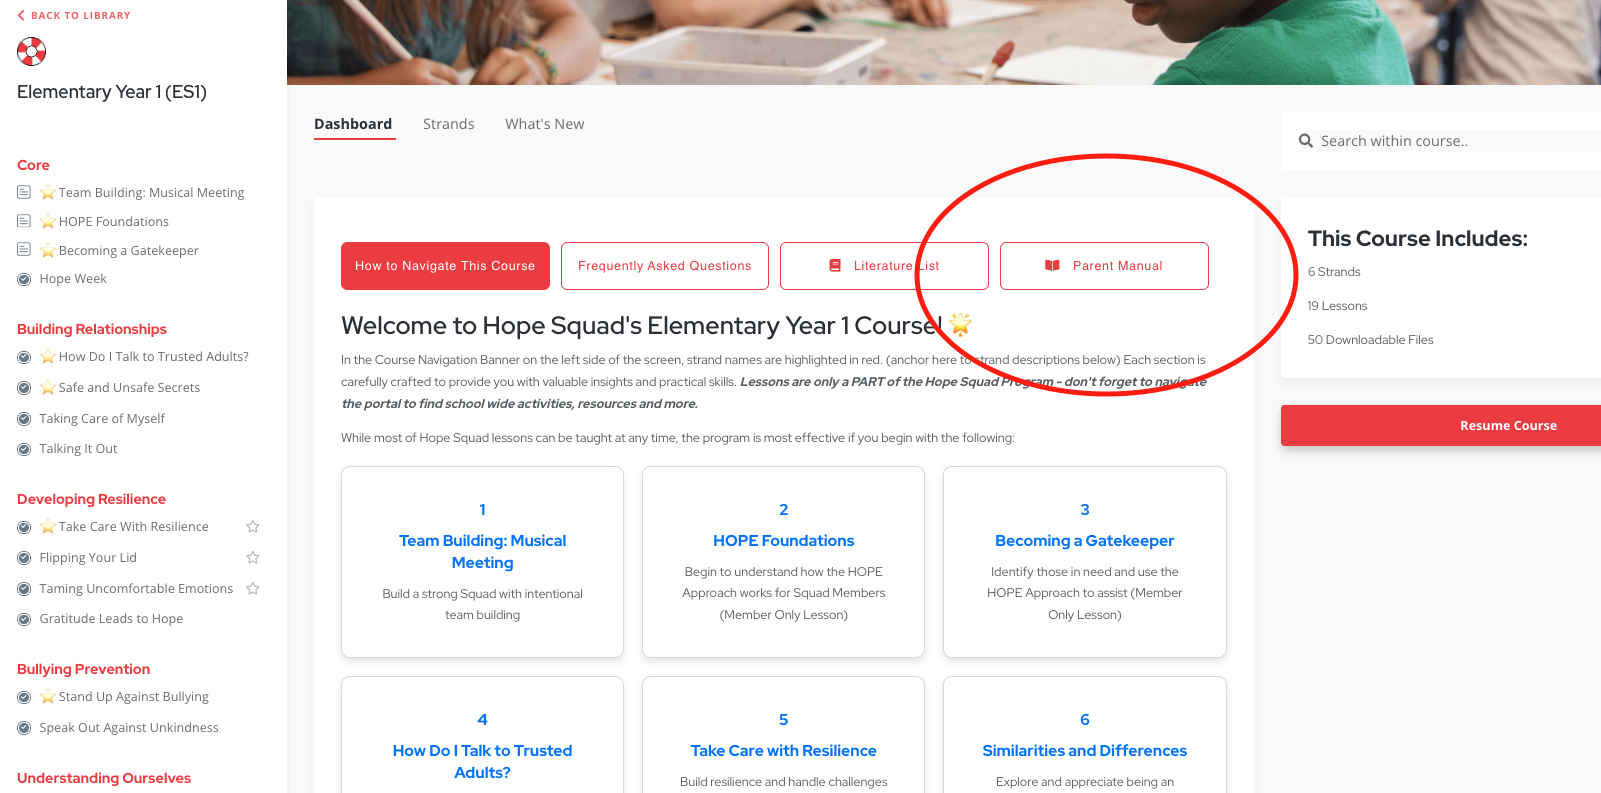Switch to the Strands tab
Viewport: 1601px width, 793px height.
click(x=448, y=124)
